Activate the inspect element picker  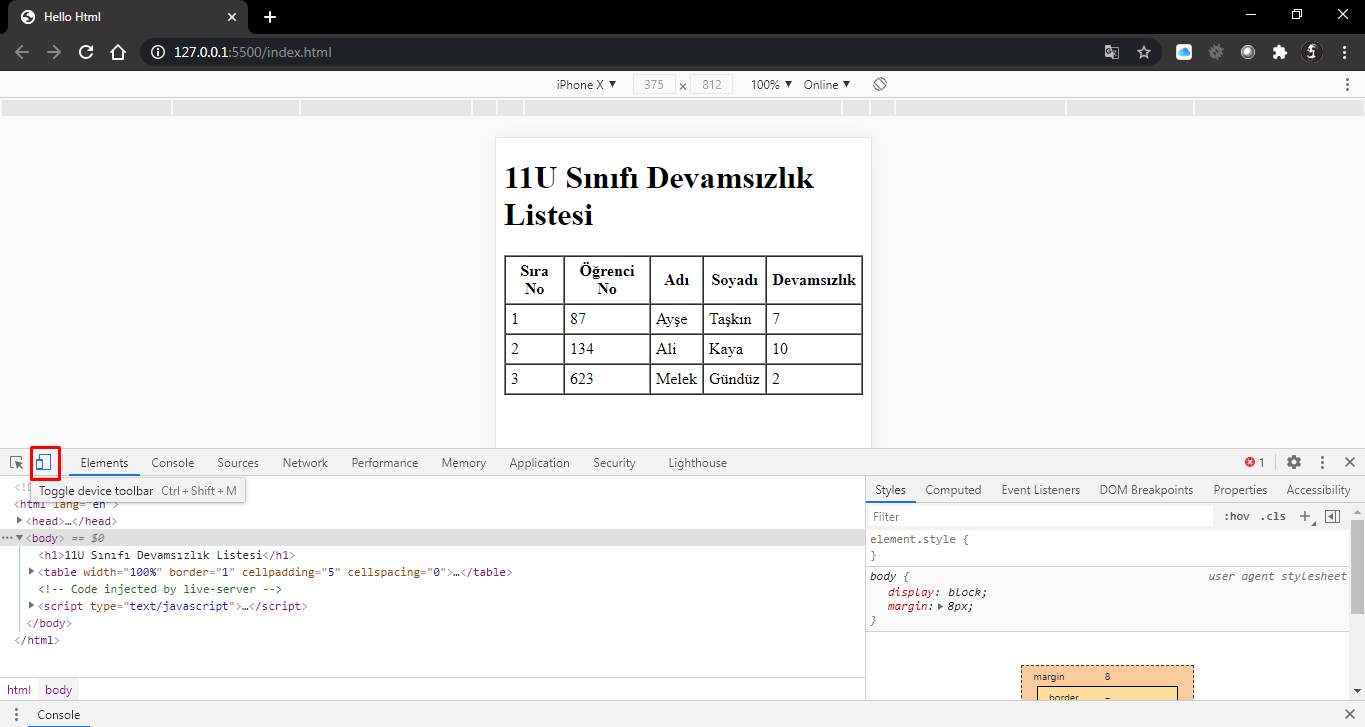tap(17, 462)
